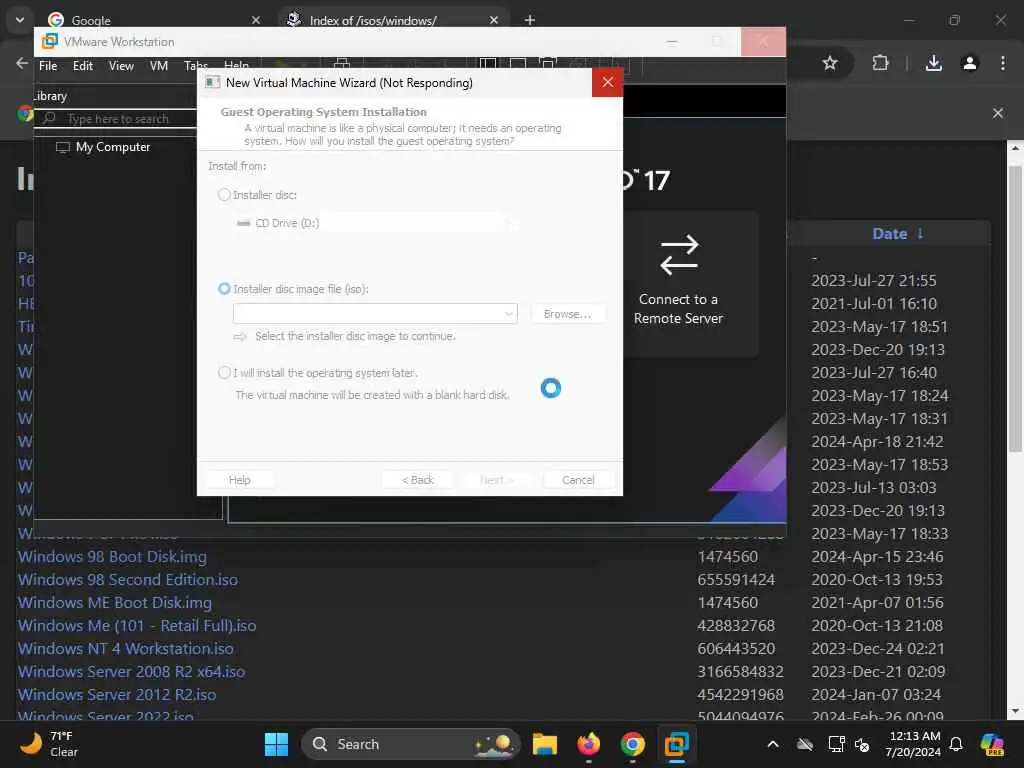This screenshot has height=768, width=1024.
Task: Open Windows 98 Second Edition.iso link
Action: tap(128, 579)
